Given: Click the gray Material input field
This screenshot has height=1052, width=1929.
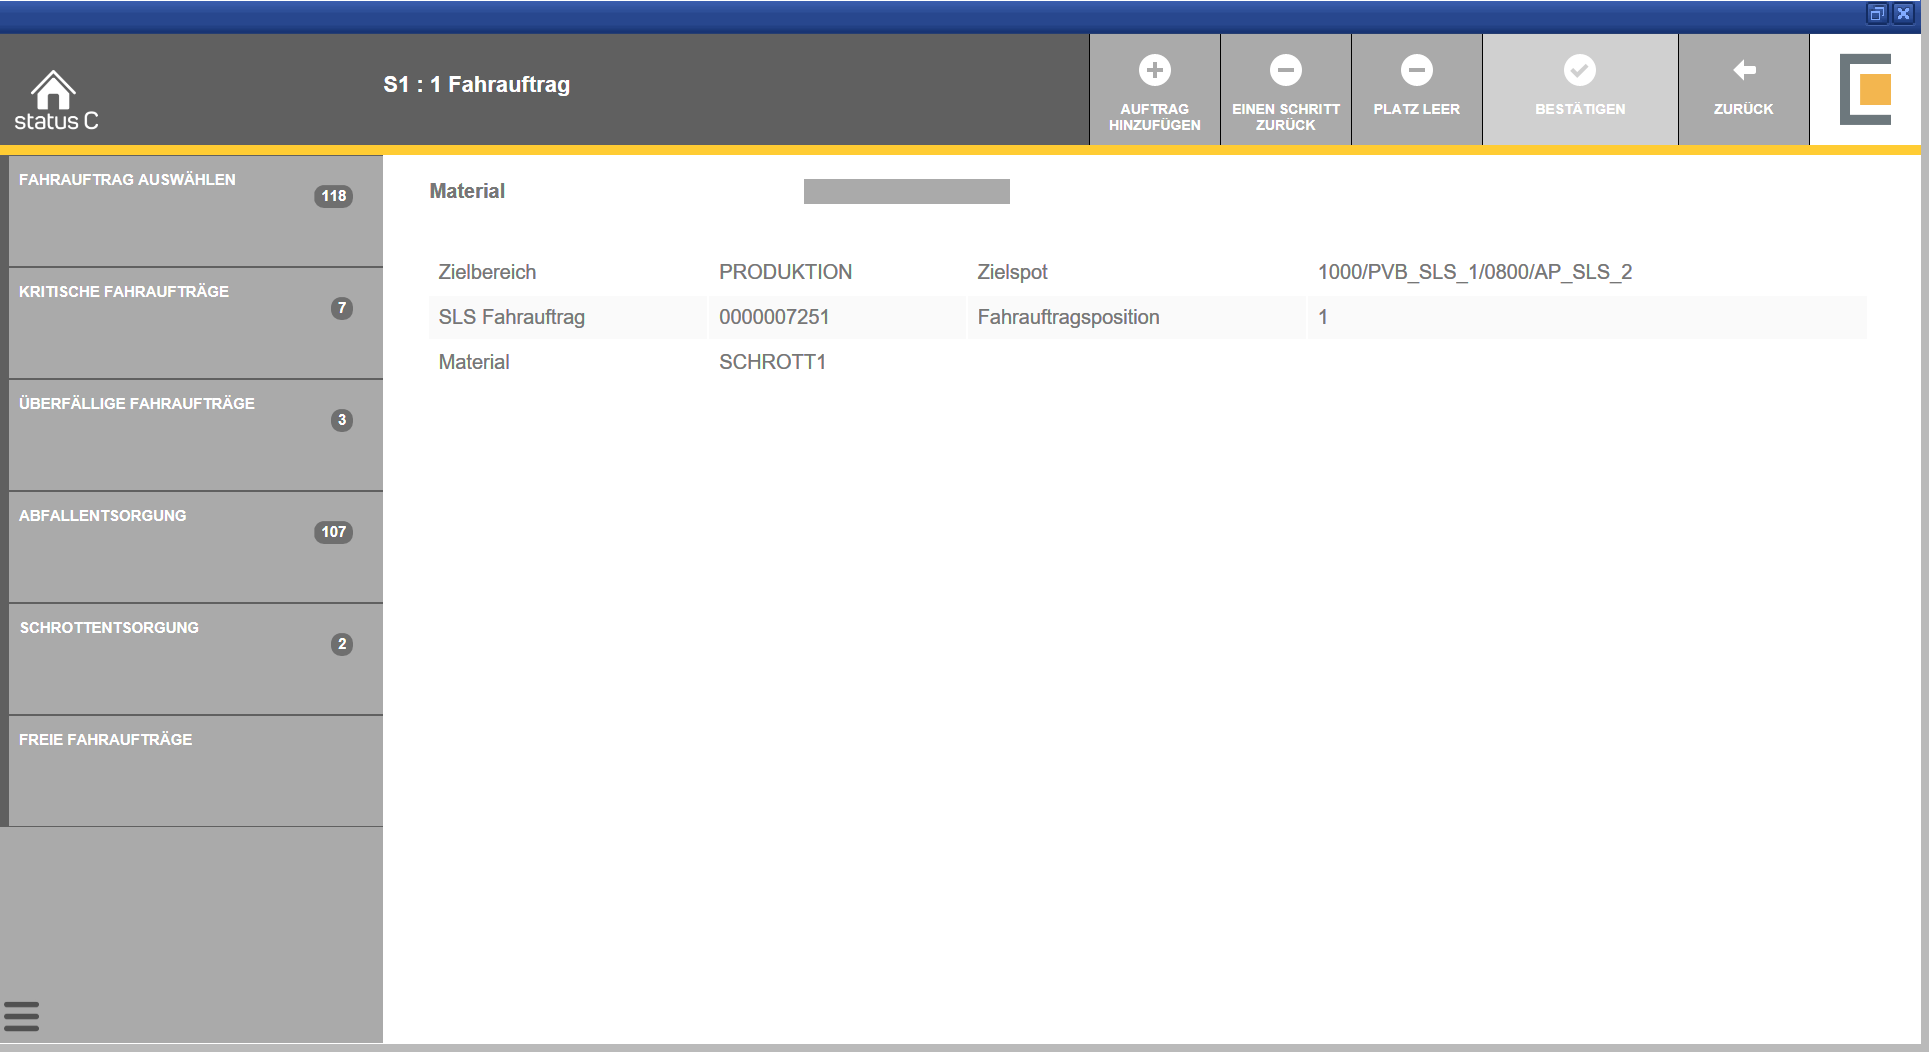Looking at the screenshot, I should coord(906,191).
